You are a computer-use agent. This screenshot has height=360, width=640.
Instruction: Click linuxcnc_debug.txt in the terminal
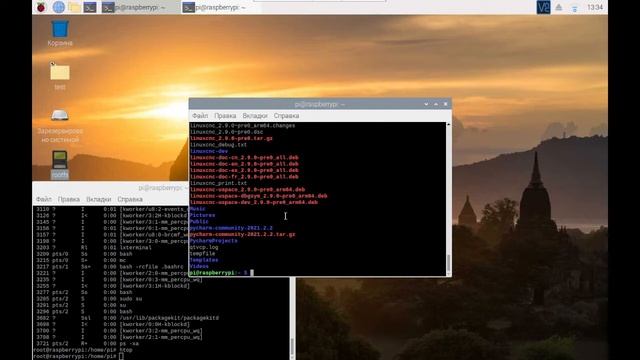click(218, 144)
